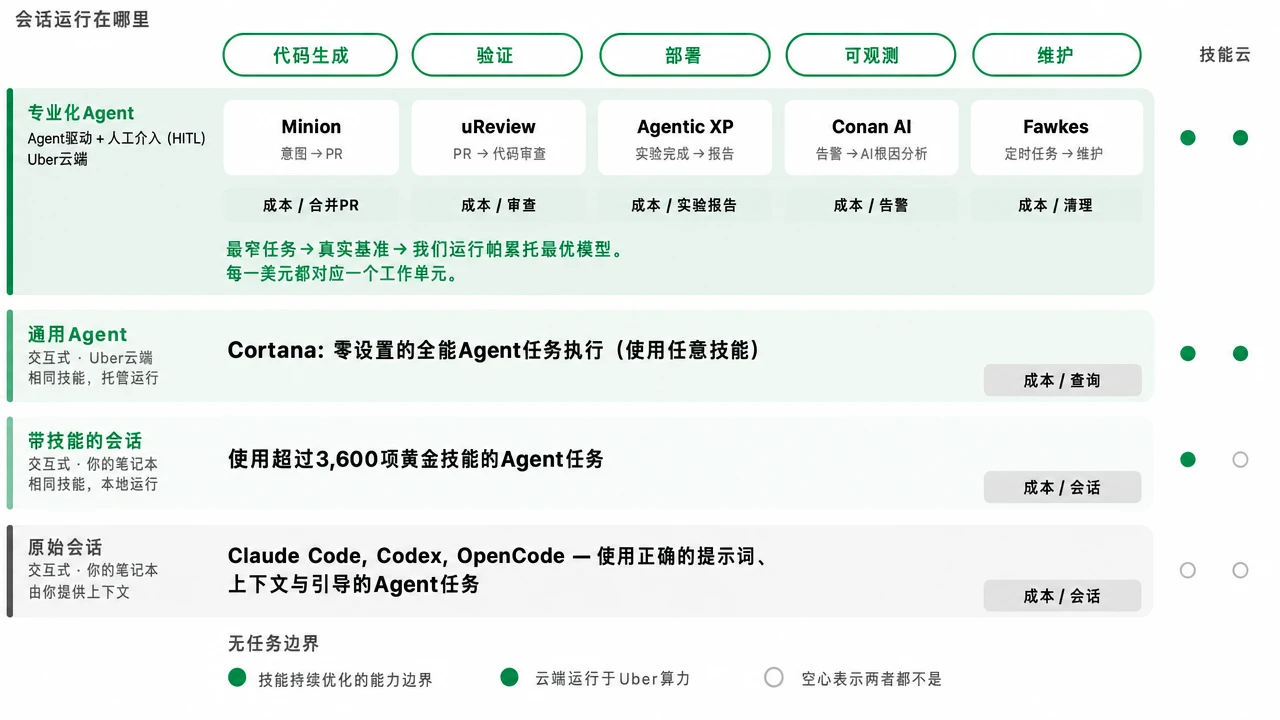The width and height of the screenshot is (1280, 720).
Task: Click the 带技能的会话 row heading
Action: 85,440
